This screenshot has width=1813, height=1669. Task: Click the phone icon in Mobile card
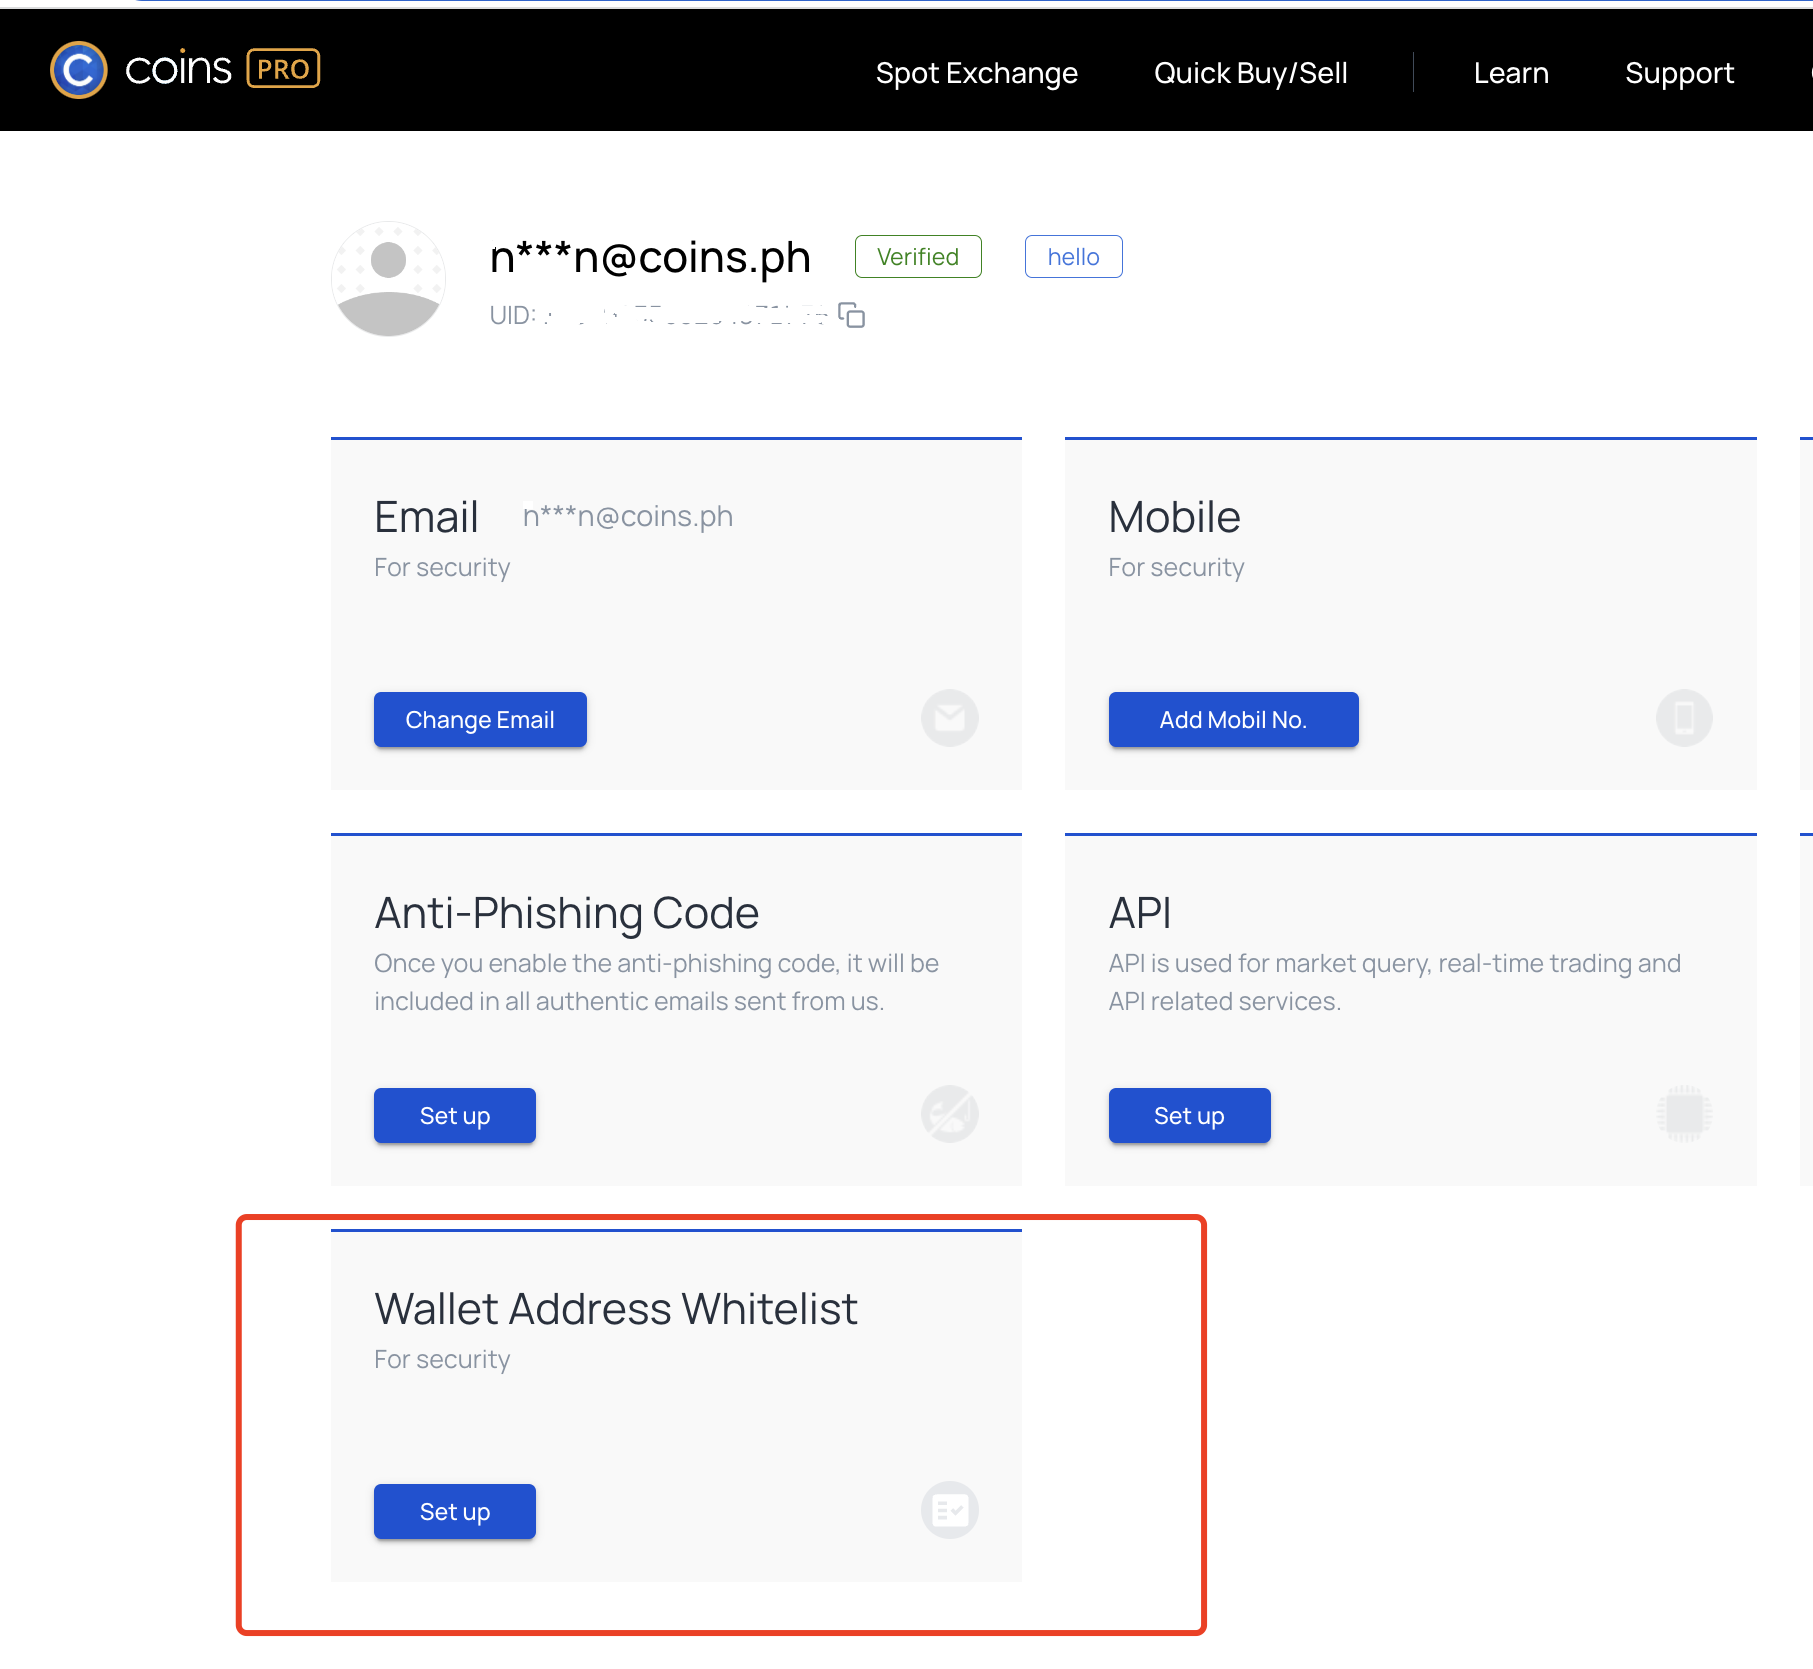pyautogui.click(x=1684, y=718)
